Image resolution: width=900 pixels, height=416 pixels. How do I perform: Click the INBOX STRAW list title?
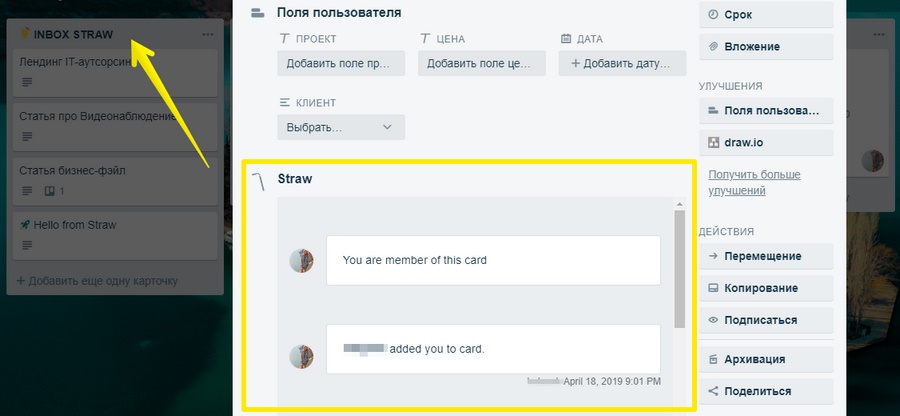[x=73, y=34]
